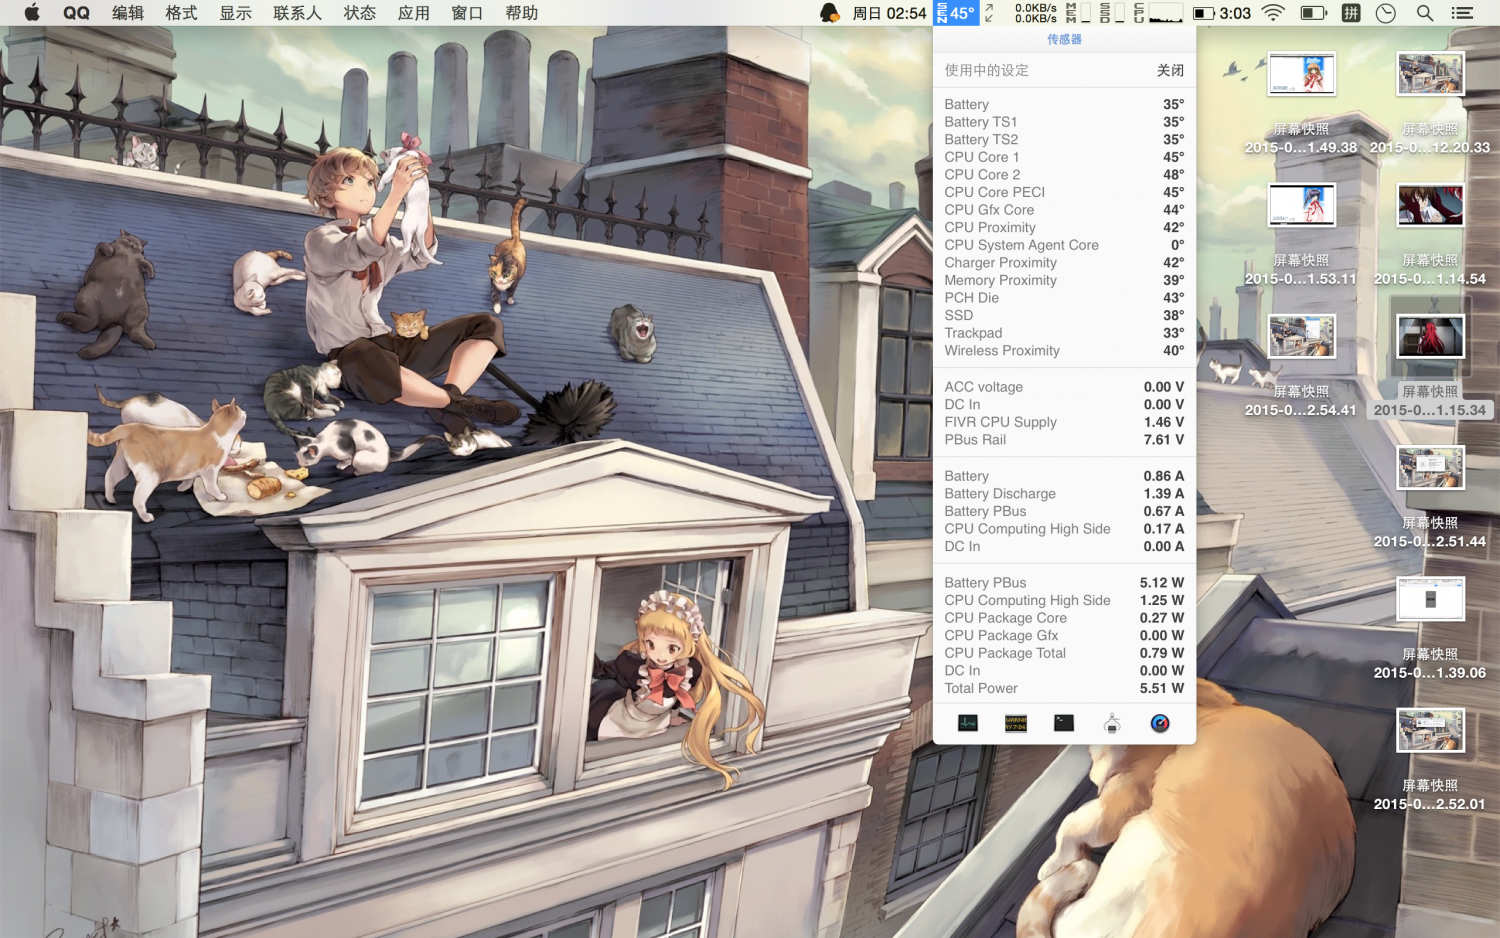Select the Wireless Proximity row
The height and width of the screenshot is (938, 1500).
(1064, 351)
